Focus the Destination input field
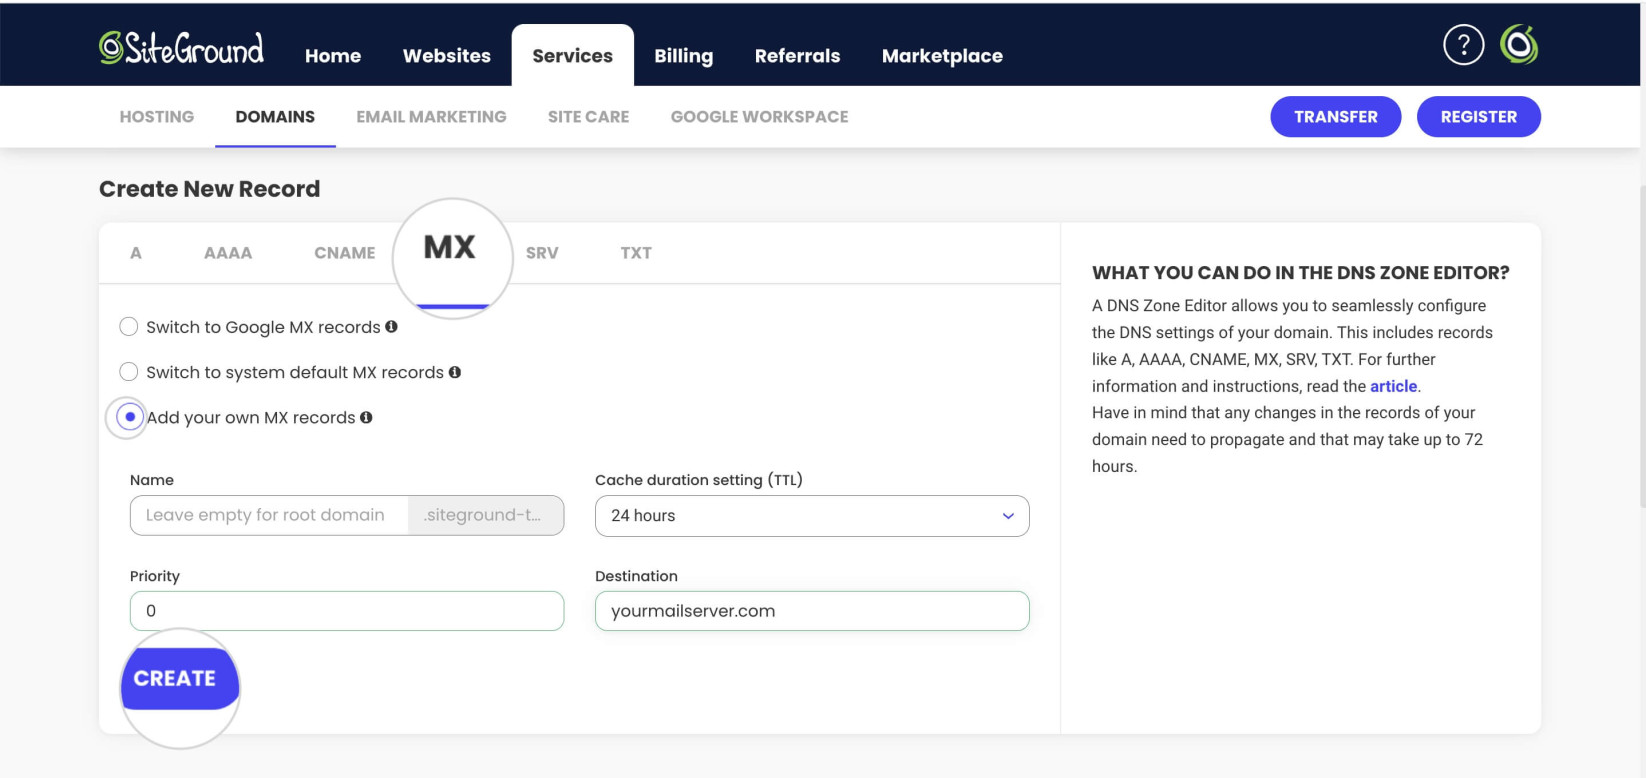 point(812,611)
